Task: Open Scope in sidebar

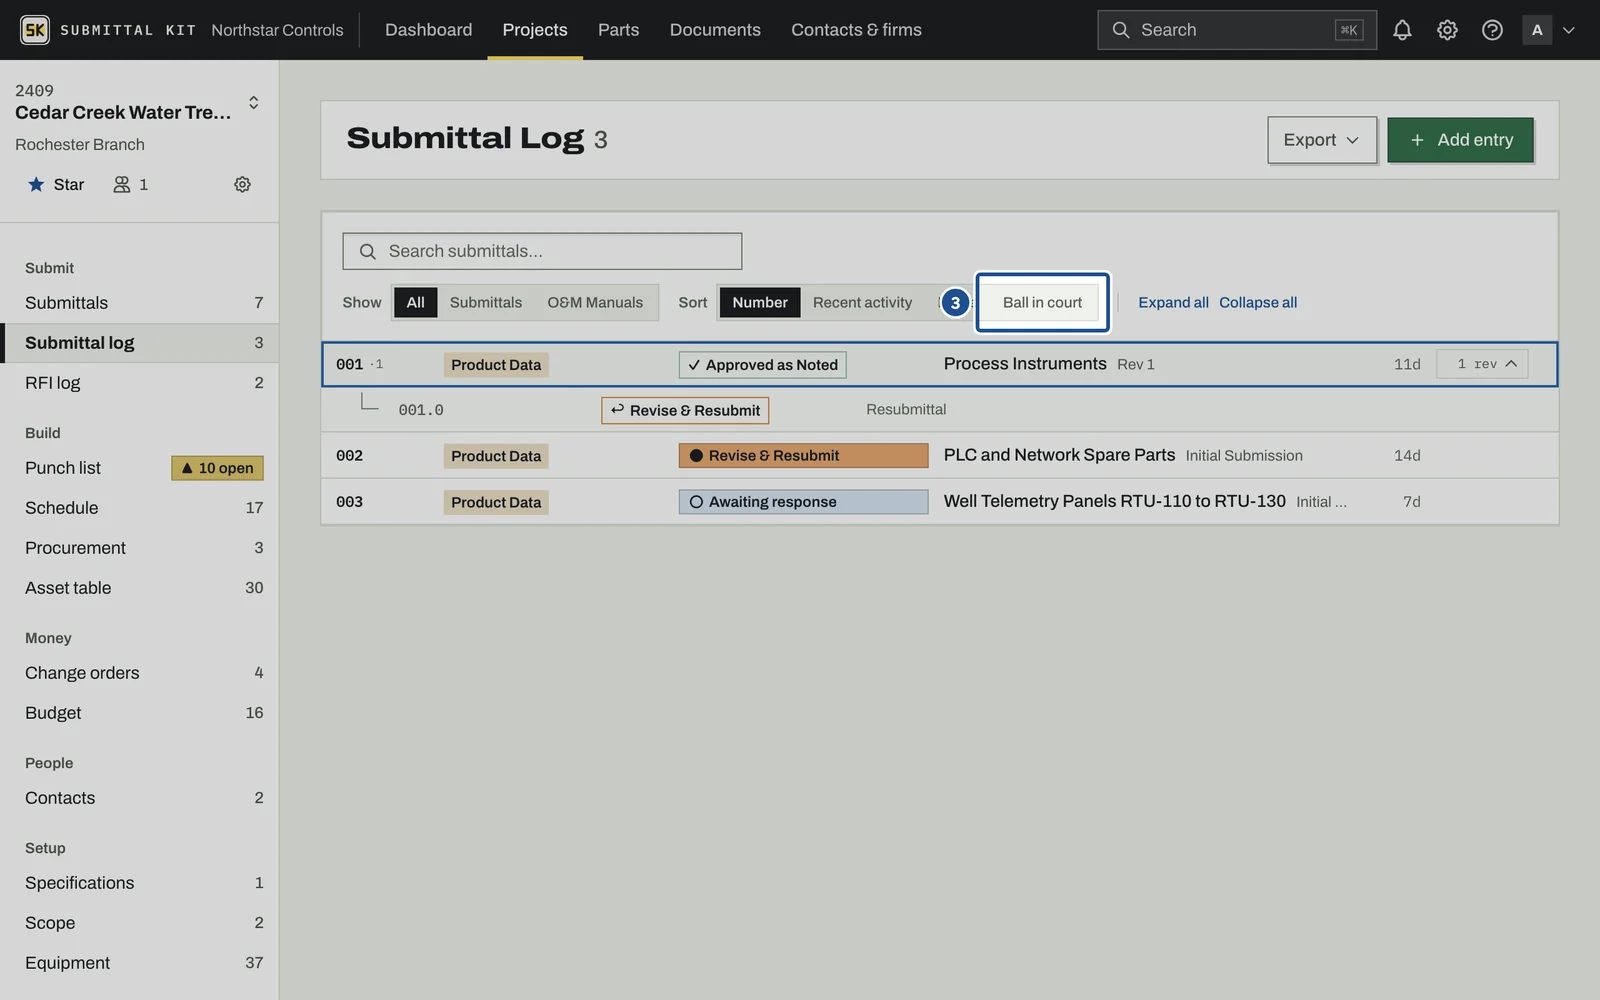Action: [139, 923]
